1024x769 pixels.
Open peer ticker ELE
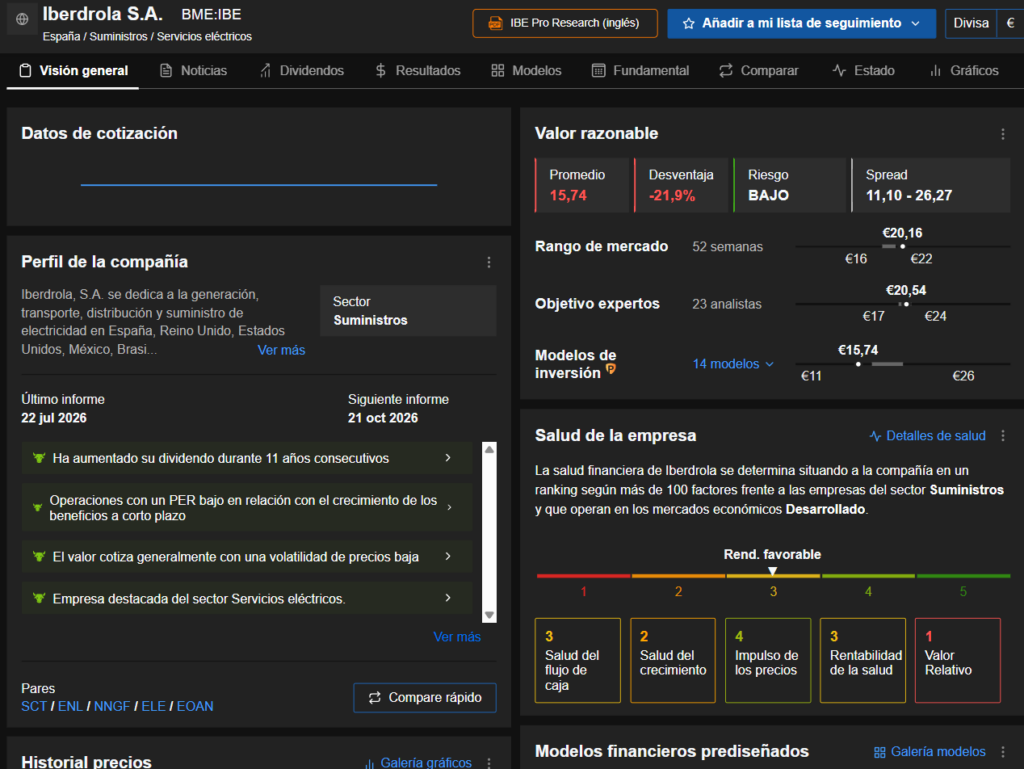click(153, 706)
